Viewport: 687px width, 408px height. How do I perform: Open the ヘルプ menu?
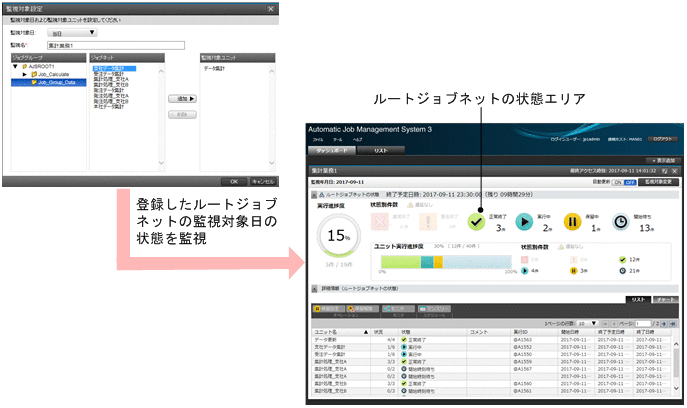(x=358, y=140)
